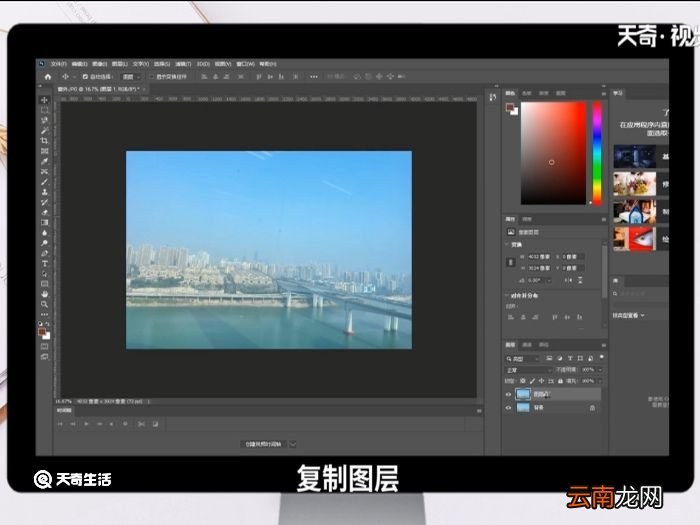Image resolution: width=700 pixels, height=525 pixels.
Task: Select the Zoom tool
Action: pos(44,304)
